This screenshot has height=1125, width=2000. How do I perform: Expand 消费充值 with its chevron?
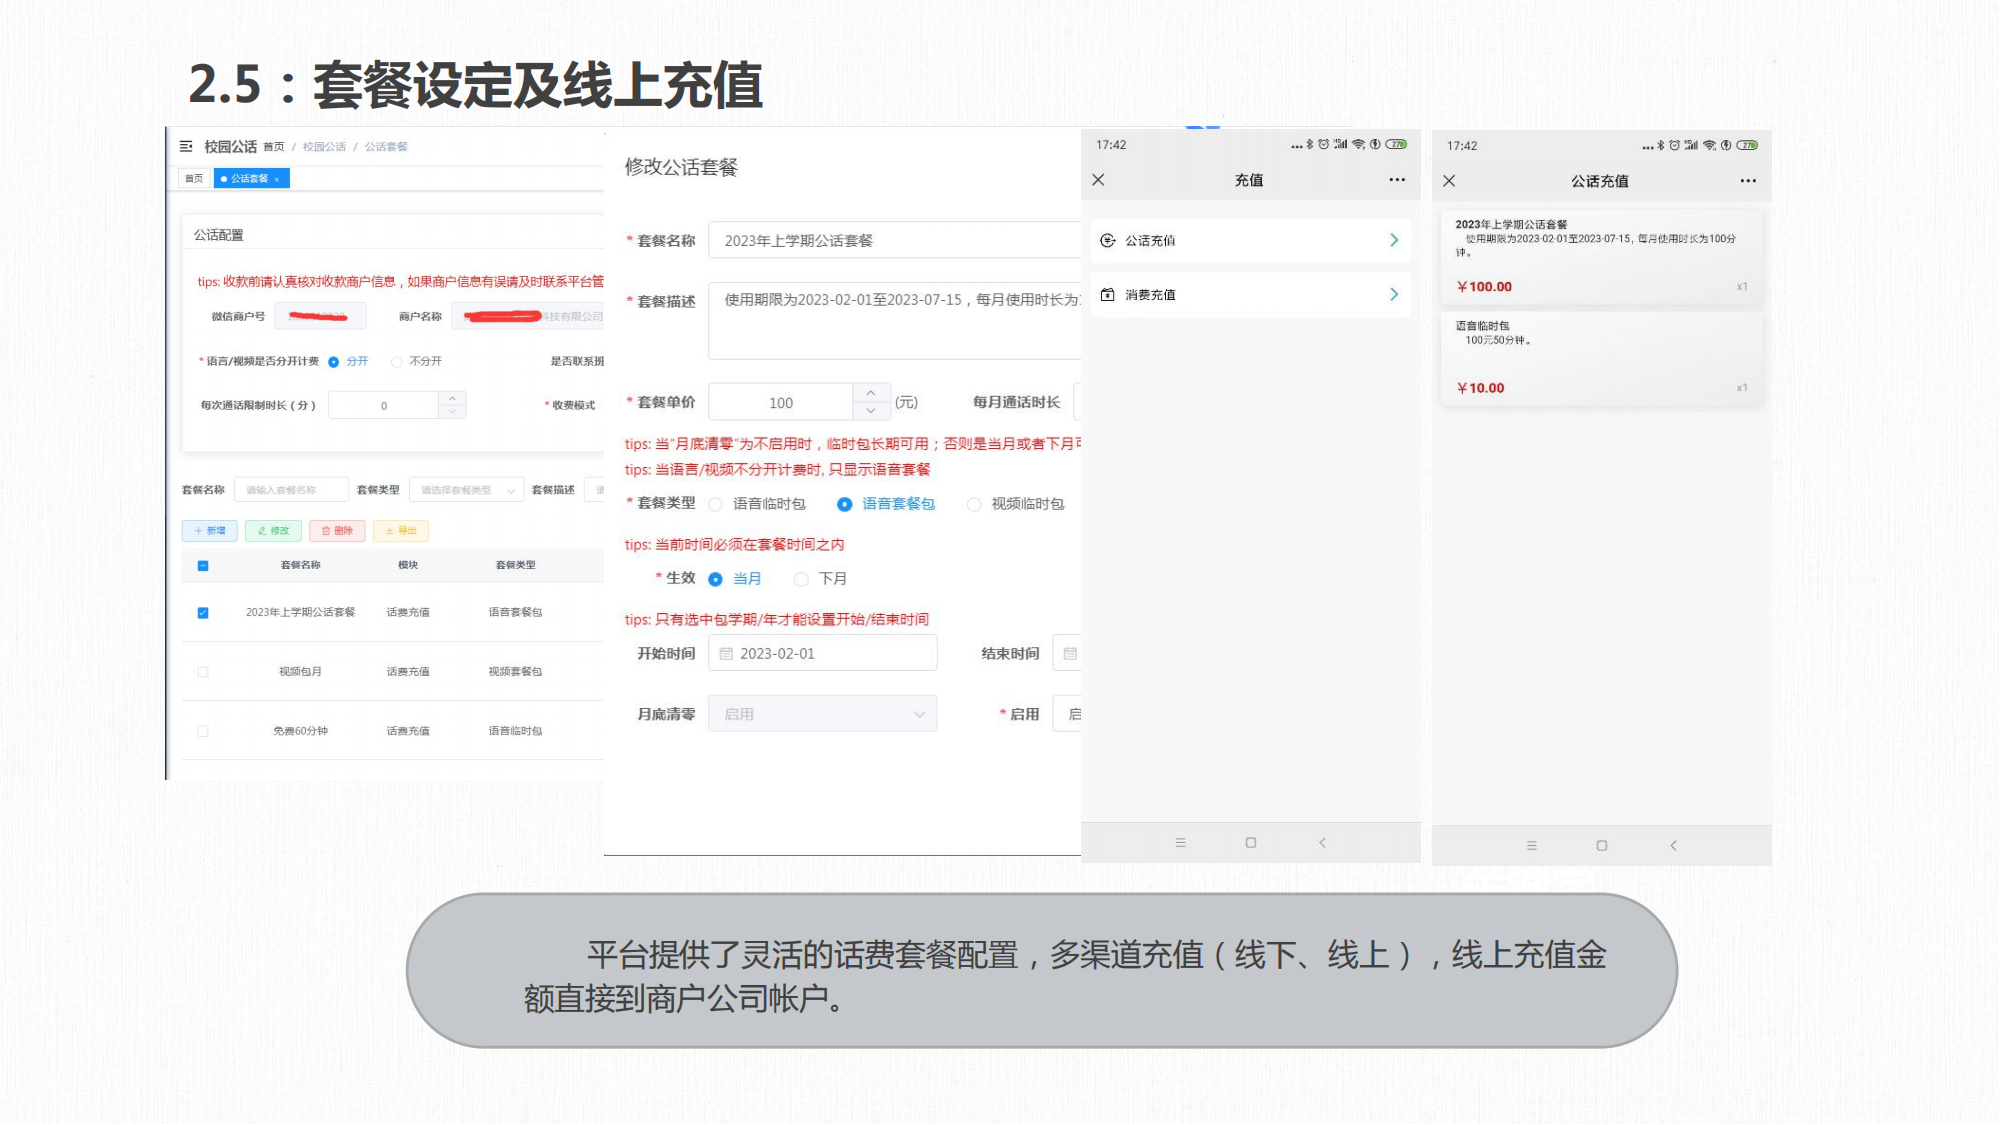(1394, 295)
